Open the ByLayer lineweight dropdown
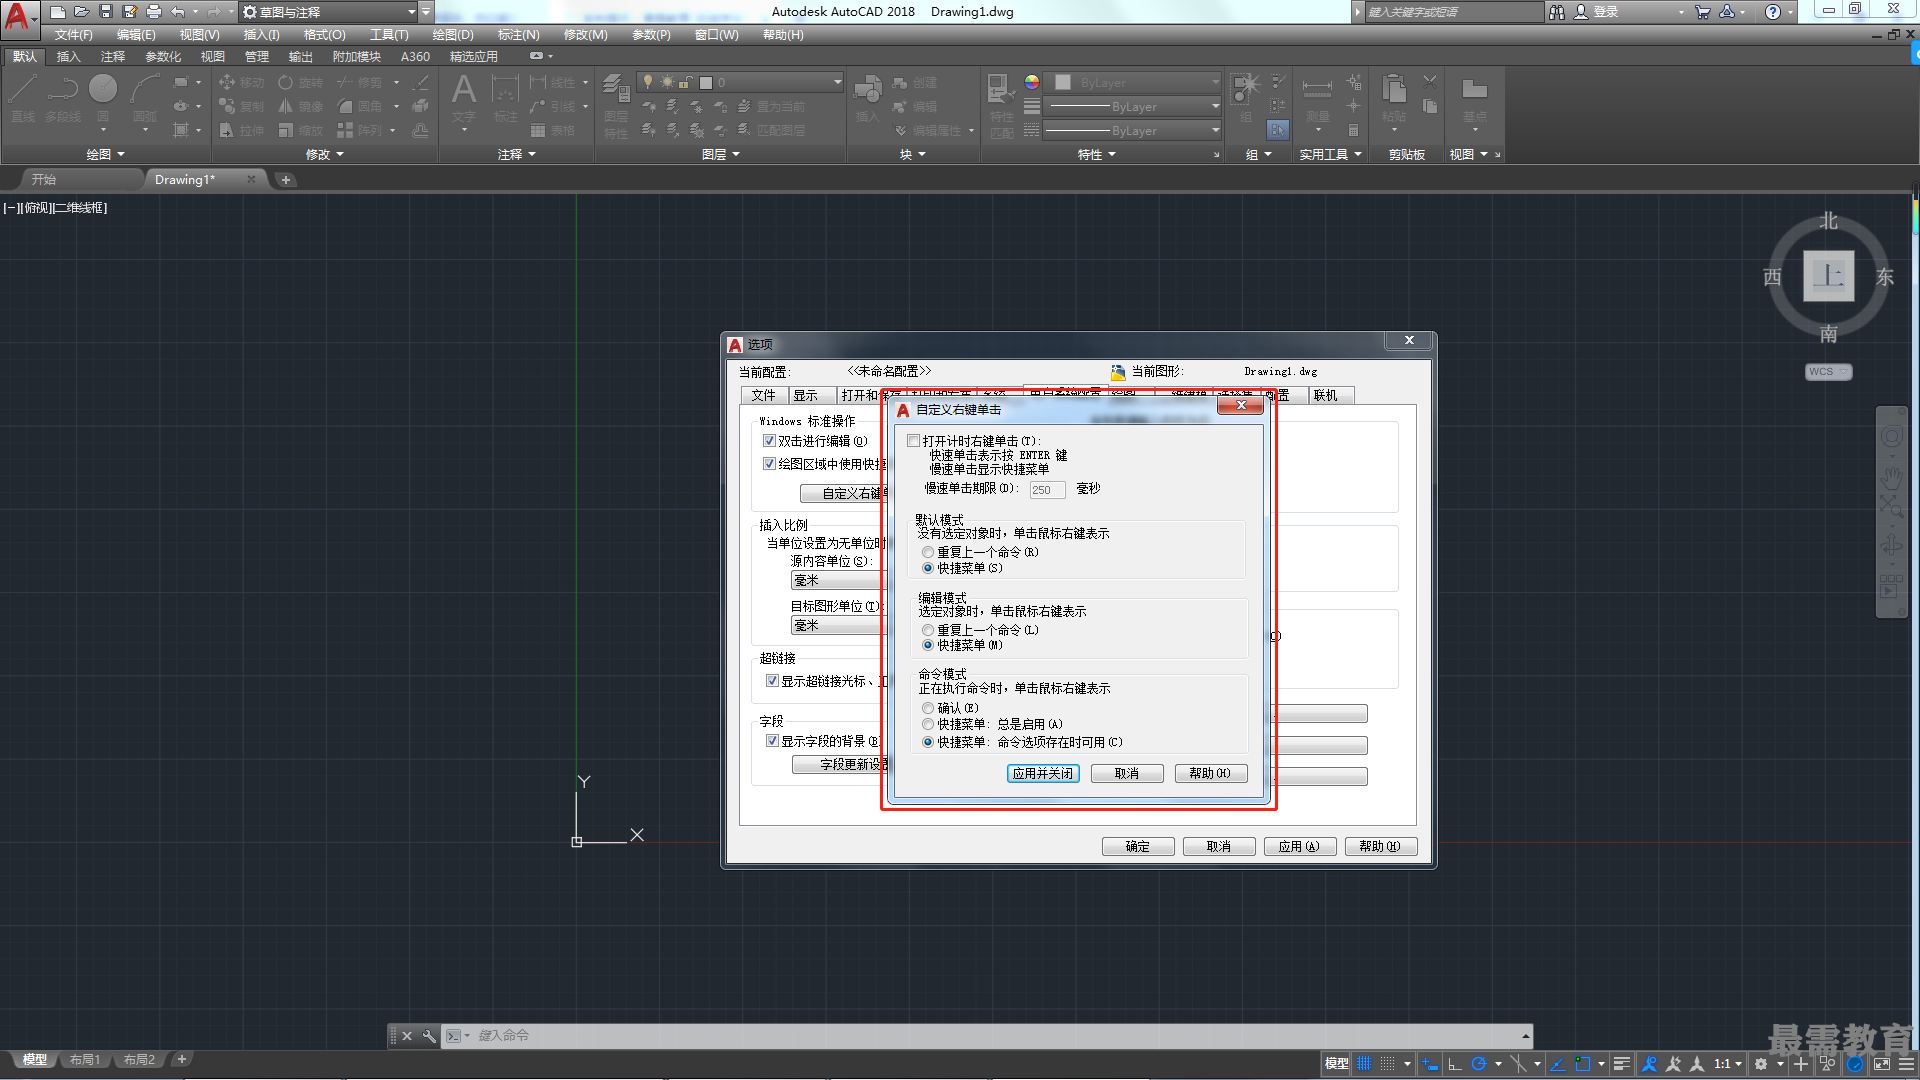This screenshot has height=1080, width=1920. [1133, 106]
